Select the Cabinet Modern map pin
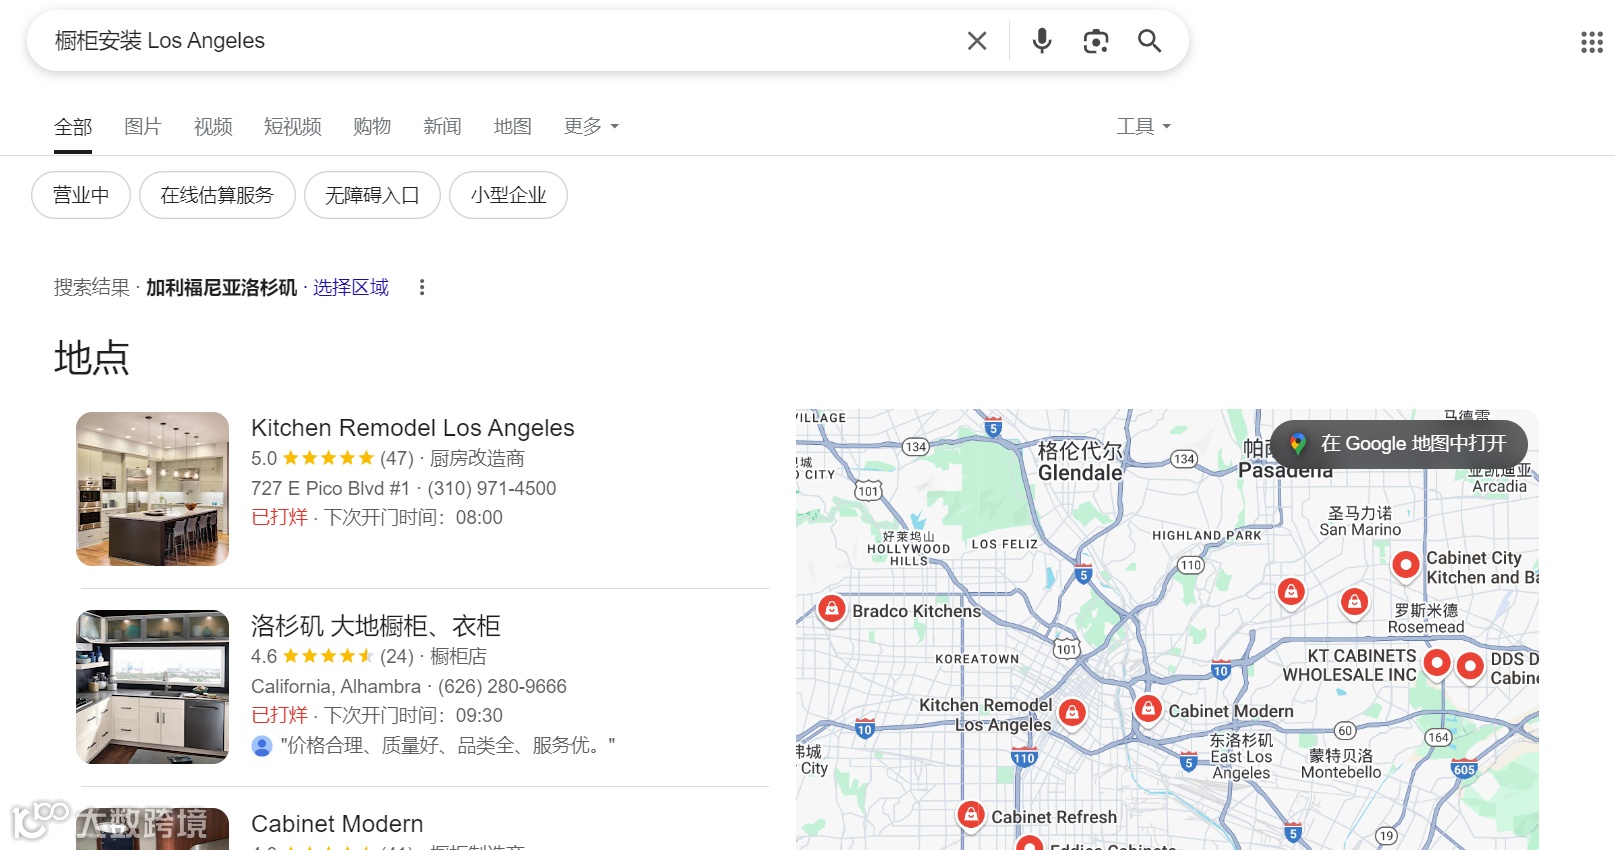Viewport: 1615px width, 850px height. (x=1148, y=709)
